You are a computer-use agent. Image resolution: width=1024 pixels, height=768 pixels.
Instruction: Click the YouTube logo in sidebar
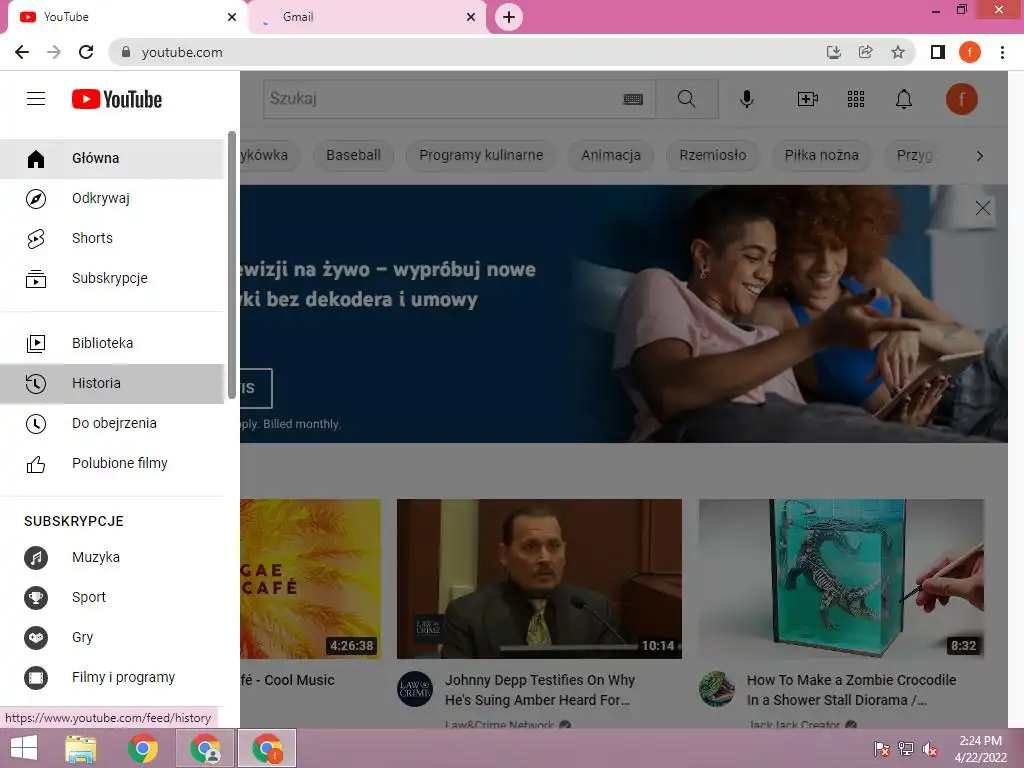[x=117, y=99]
